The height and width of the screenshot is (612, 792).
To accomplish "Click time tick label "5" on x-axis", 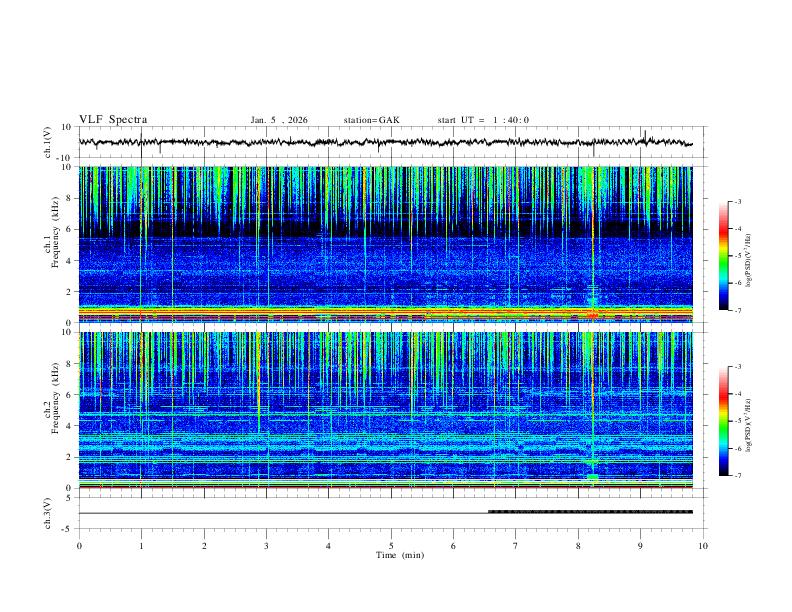I will (391, 546).
